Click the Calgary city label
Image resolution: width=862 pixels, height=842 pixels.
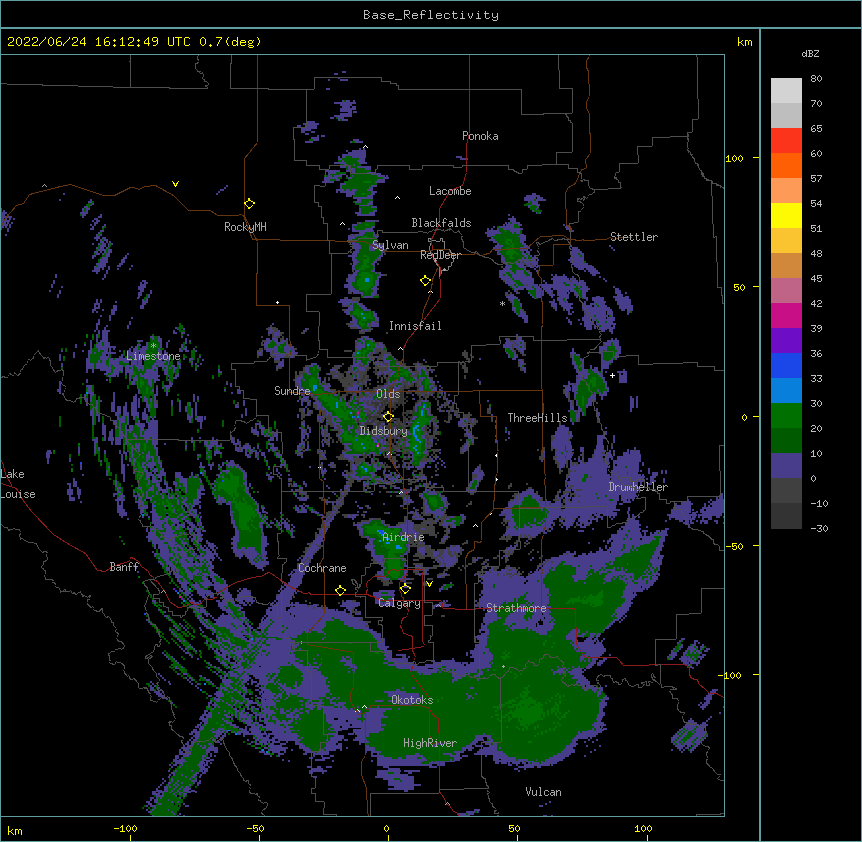coord(399,603)
